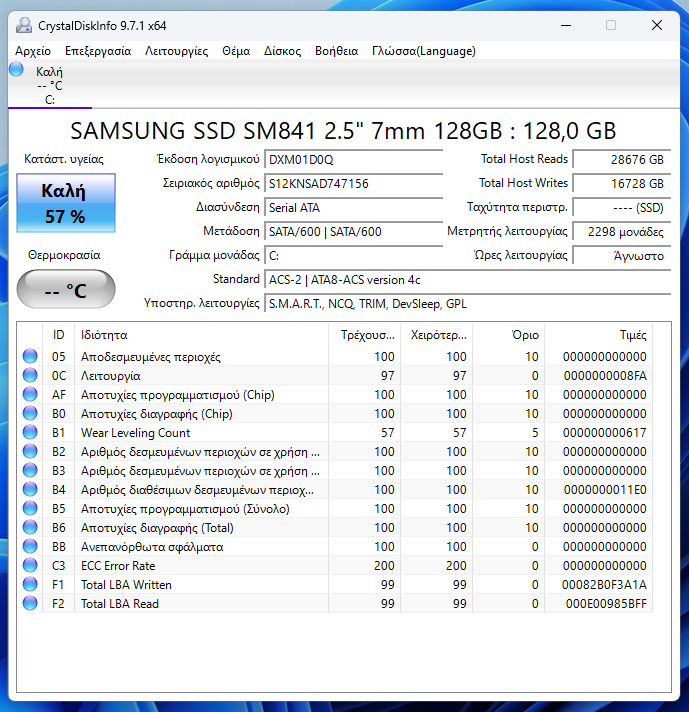Image resolution: width=689 pixels, height=712 pixels.
Task: Minimize the CrystalDiskInfo window
Action: click(566, 25)
